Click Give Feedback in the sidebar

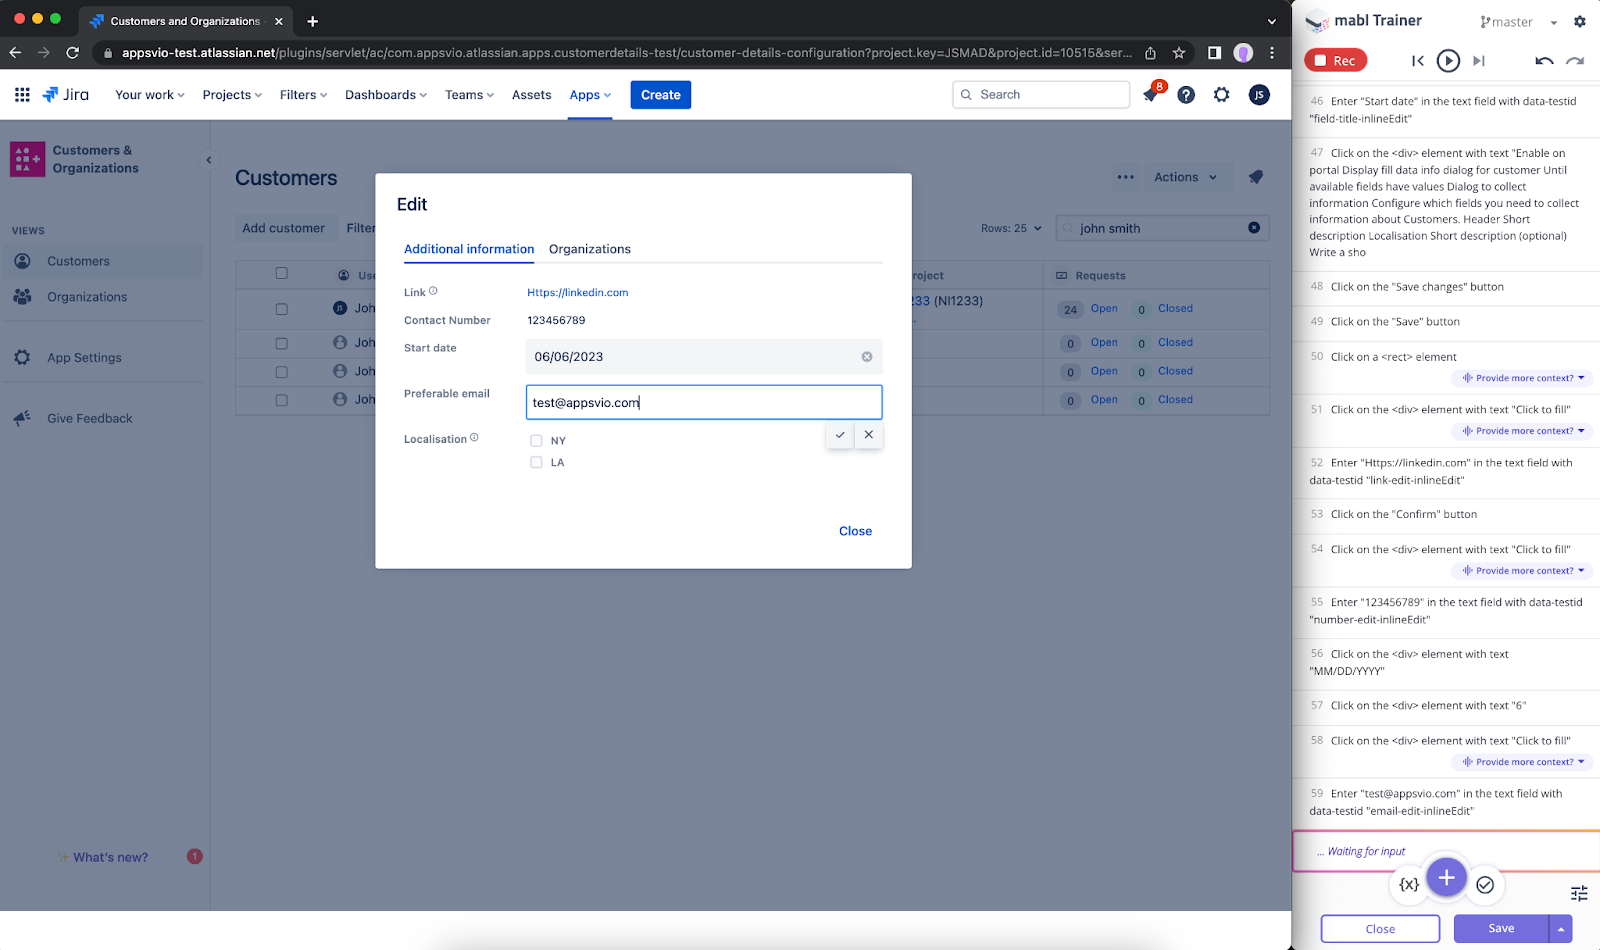point(102,419)
